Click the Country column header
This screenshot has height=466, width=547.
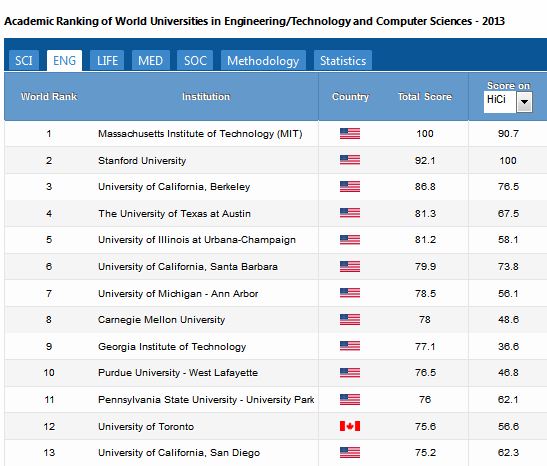pyautogui.click(x=350, y=97)
